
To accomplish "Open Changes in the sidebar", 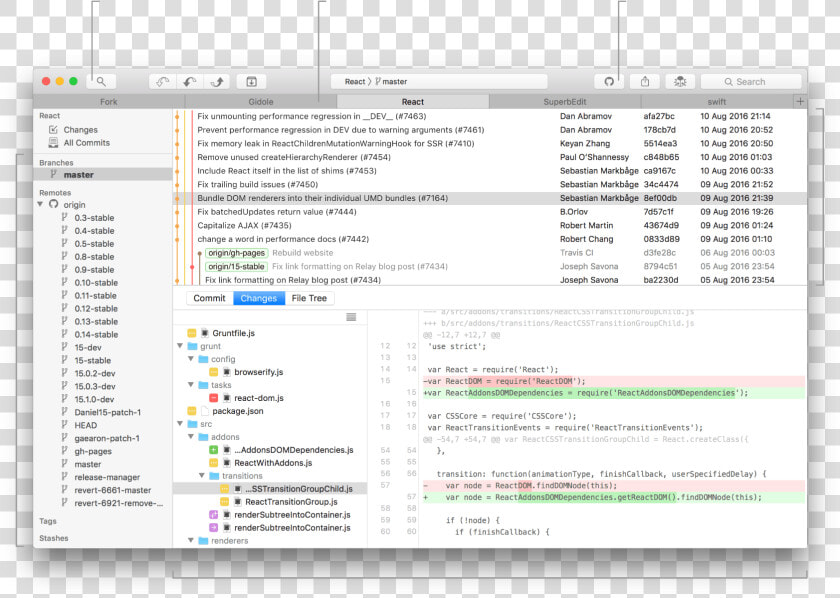I will [x=80, y=130].
